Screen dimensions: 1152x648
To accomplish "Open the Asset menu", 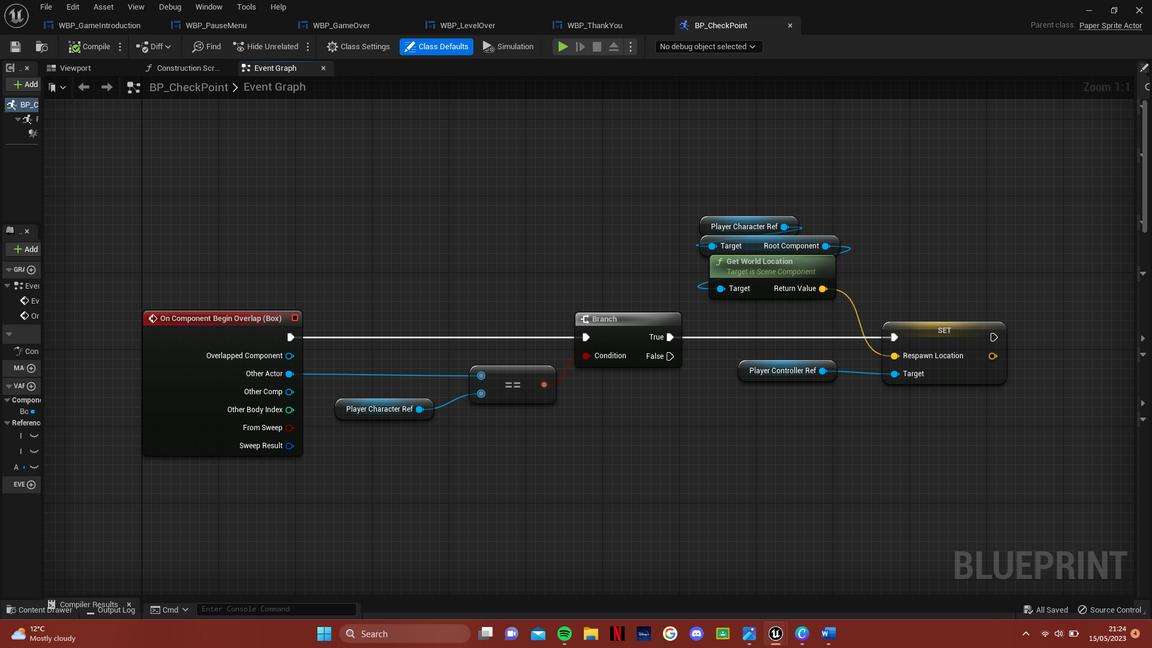I will click(104, 7).
